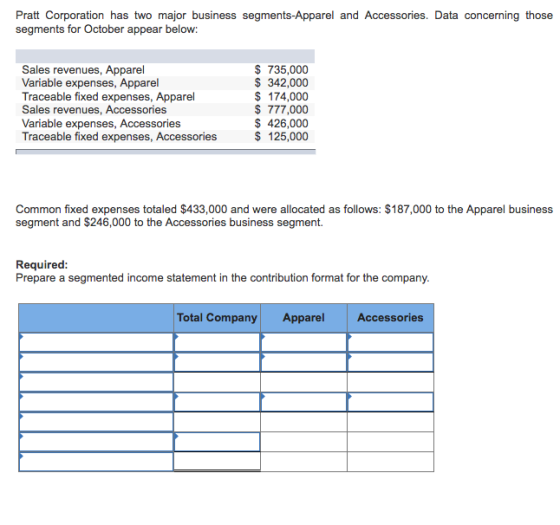This screenshot has height=525, width=560.
Task: Select third row Apparel cell
Action: point(304,382)
